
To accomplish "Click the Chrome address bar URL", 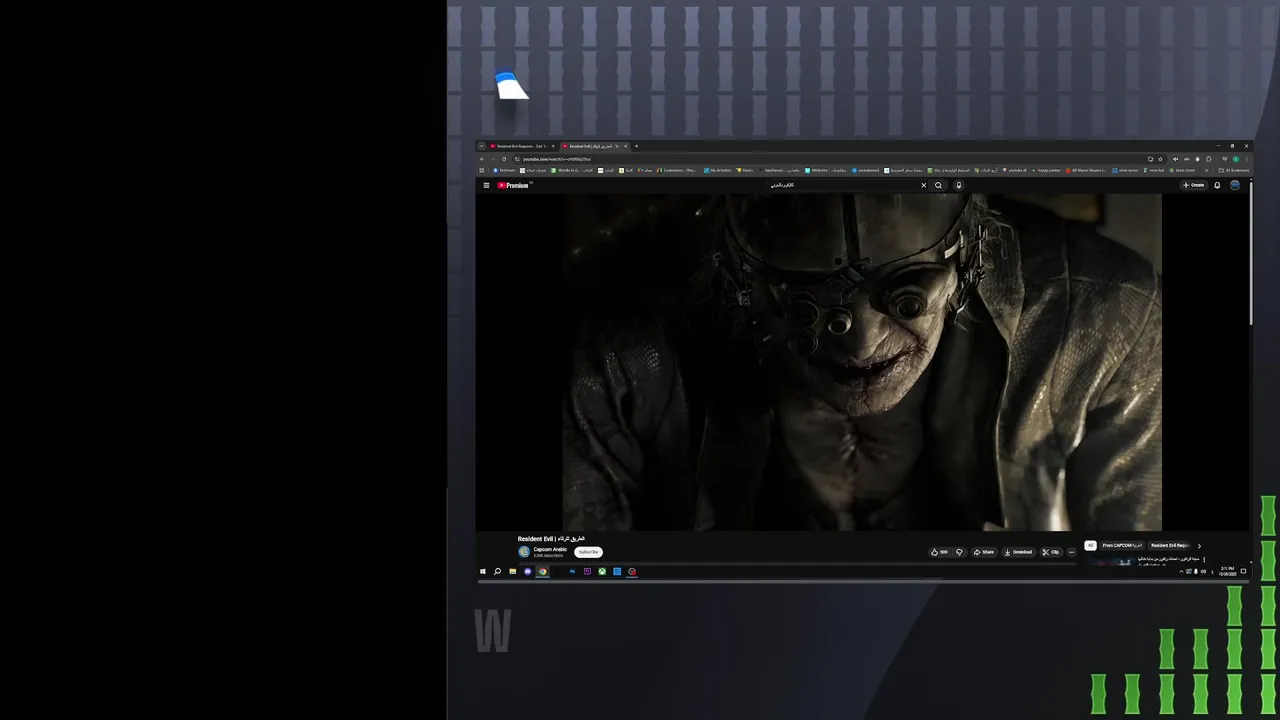I will (556, 159).
